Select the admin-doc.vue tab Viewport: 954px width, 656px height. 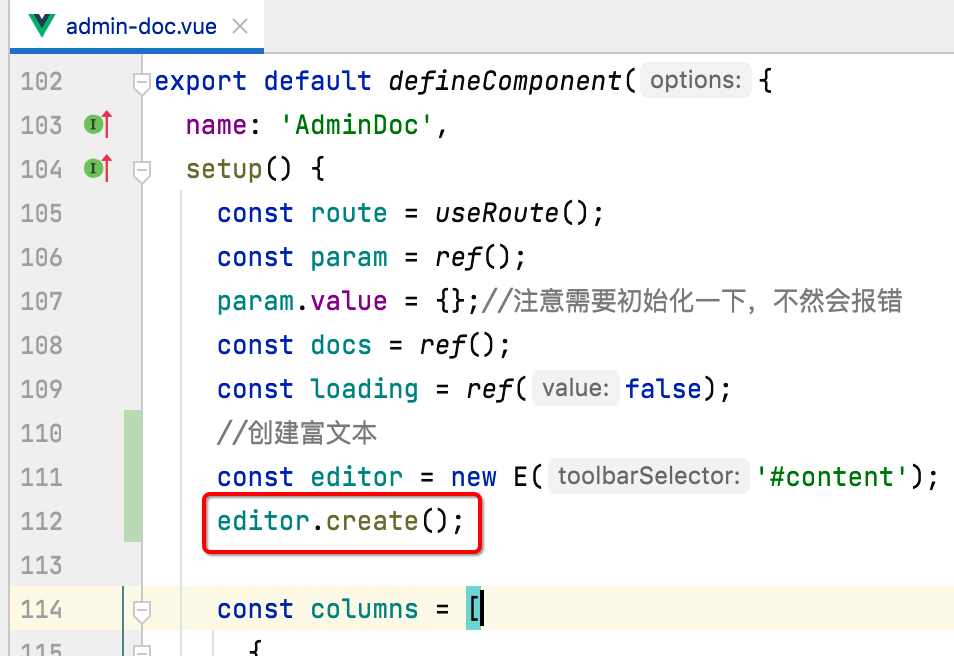tap(140, 26)
